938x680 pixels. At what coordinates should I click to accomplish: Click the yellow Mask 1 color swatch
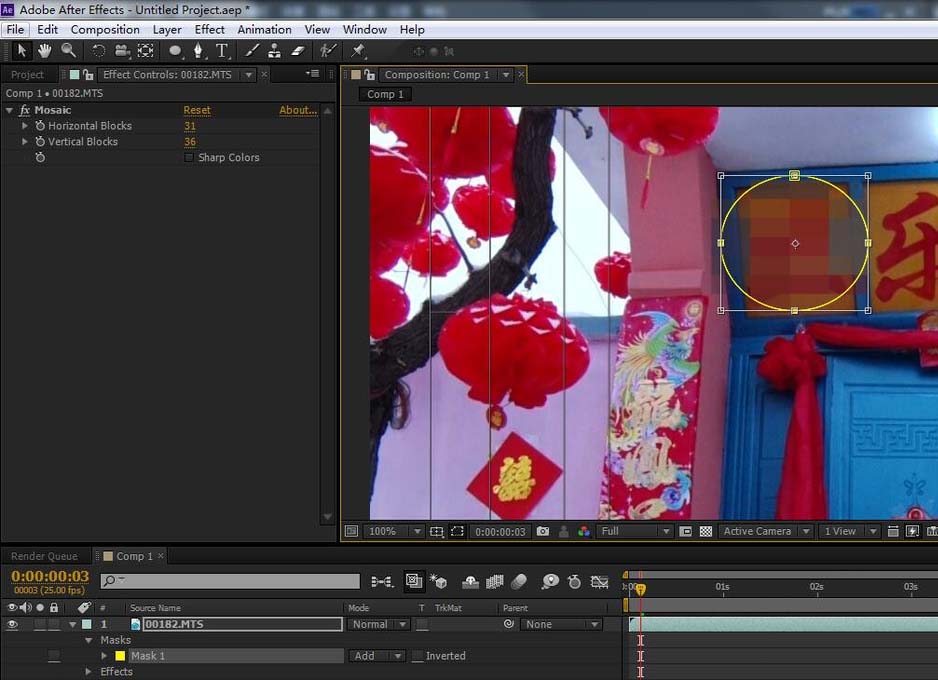tap(120, 656)
